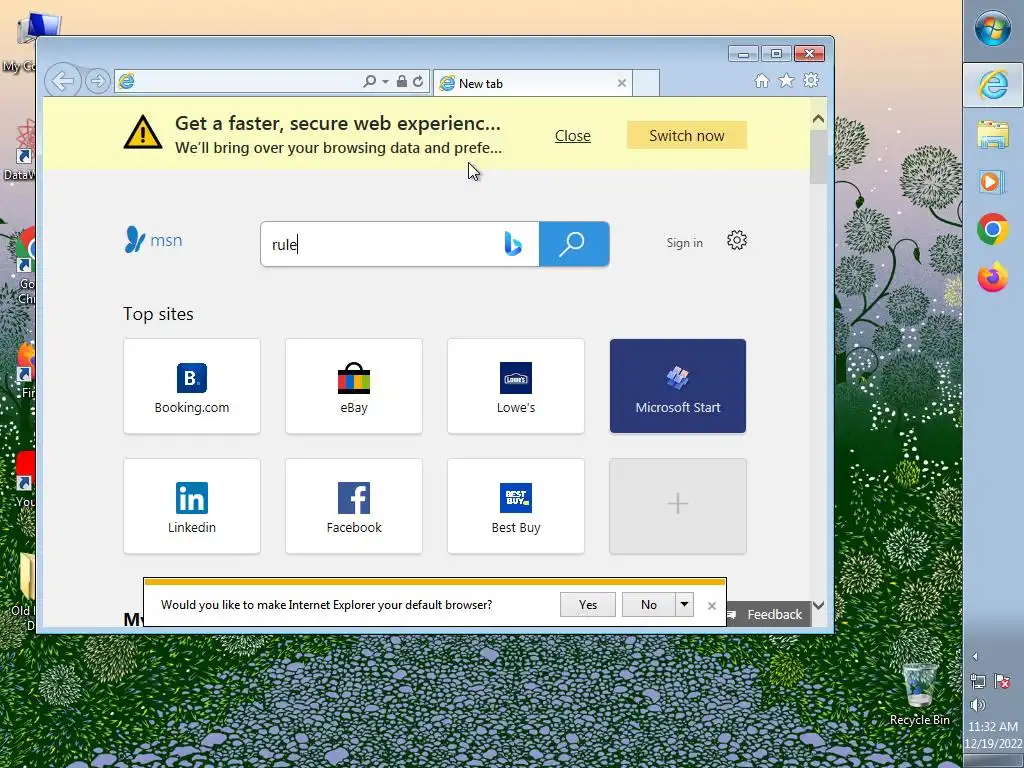Viewport: 1024px width, 768px height.
Task: Open the address bar autocomplete dropdown arrow
Action: [385, 82]
